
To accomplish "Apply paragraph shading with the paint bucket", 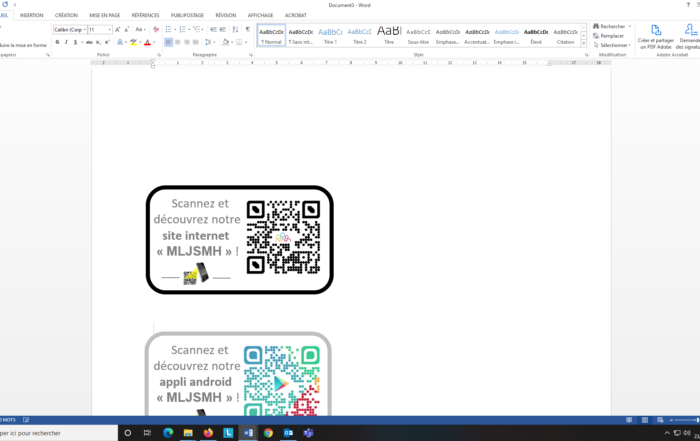I will coord(225,42).
